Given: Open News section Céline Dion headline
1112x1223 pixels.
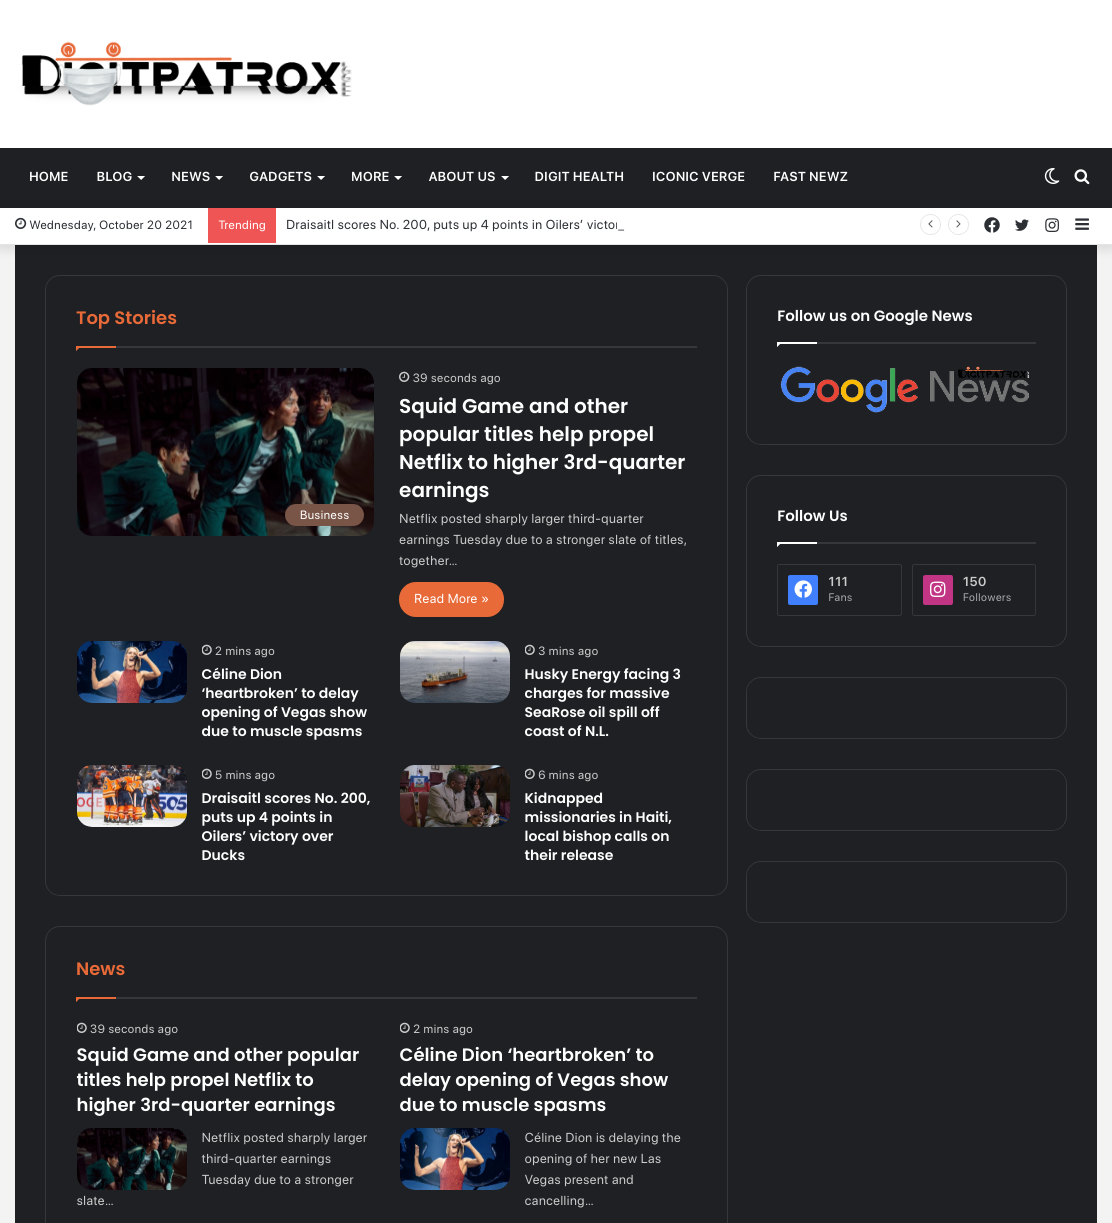Looking at the screenshot, I should click(x=534, y=1080).
